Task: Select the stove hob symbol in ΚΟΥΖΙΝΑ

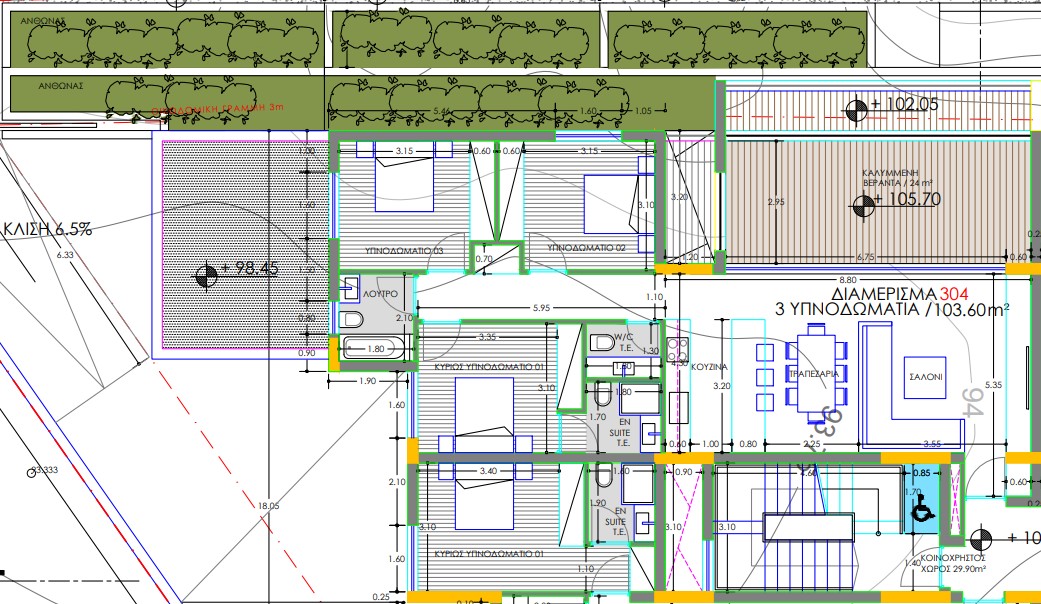Action: [678, 350]
